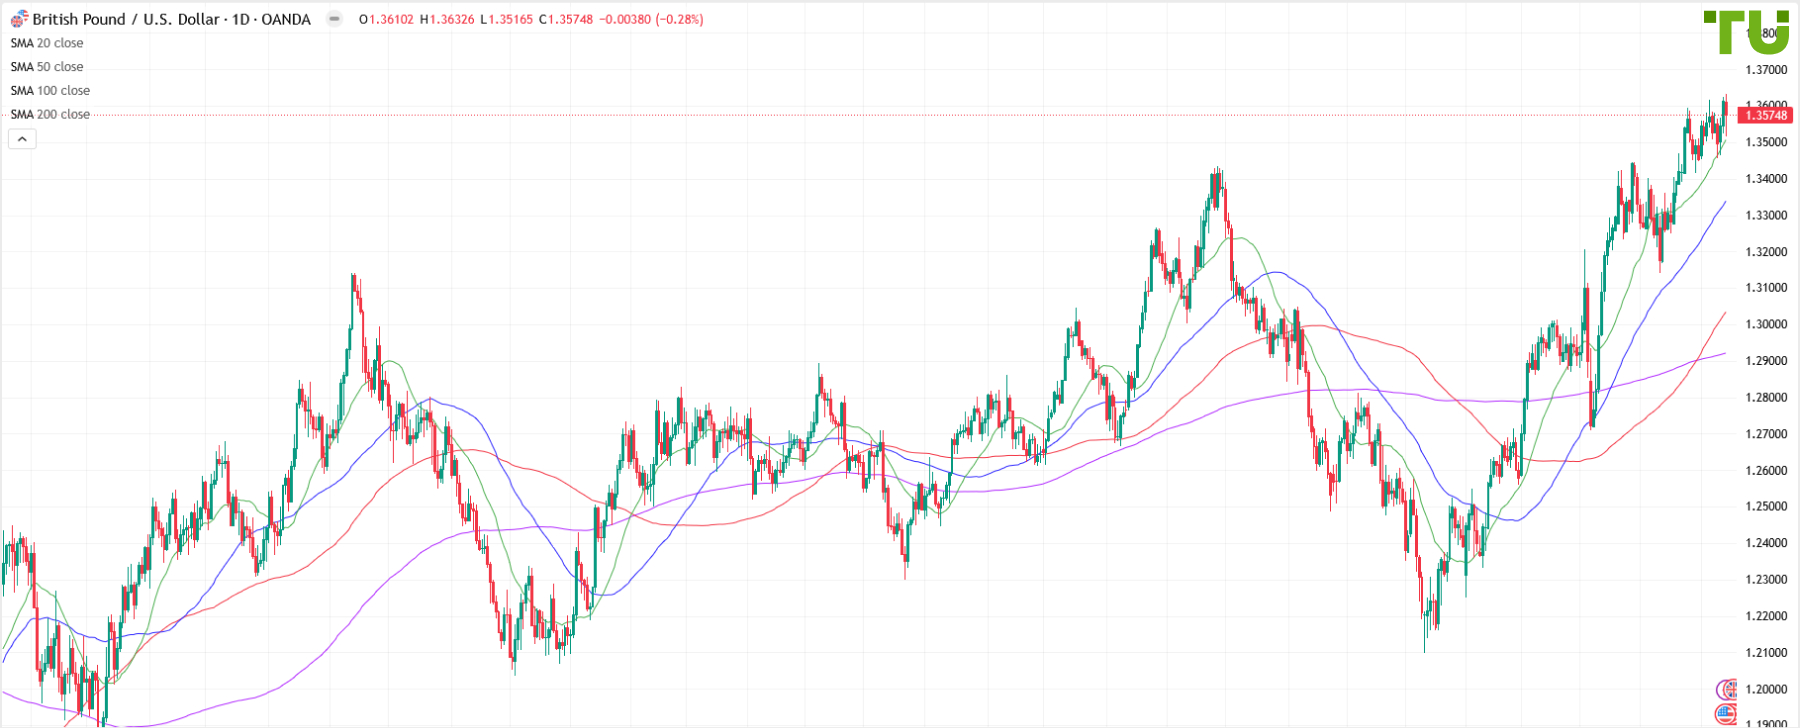Click the 1.33000 price scale label
This screenshot has width=1800, height=728.
point(1766,215)
